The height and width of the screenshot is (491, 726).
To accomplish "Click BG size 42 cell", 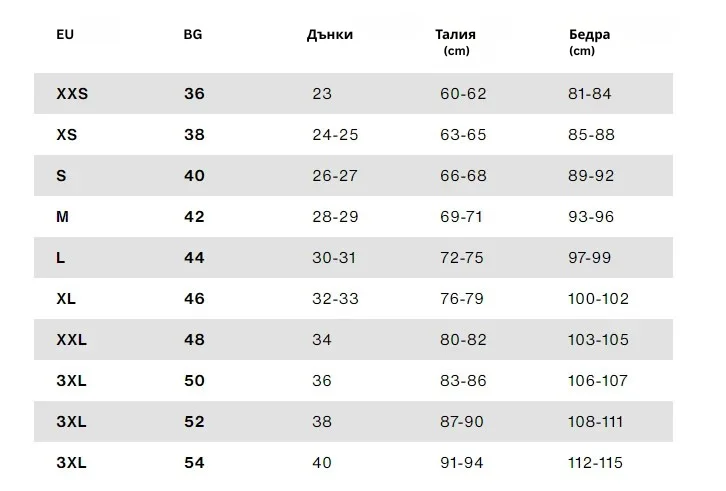I will (x=194, y=217).
